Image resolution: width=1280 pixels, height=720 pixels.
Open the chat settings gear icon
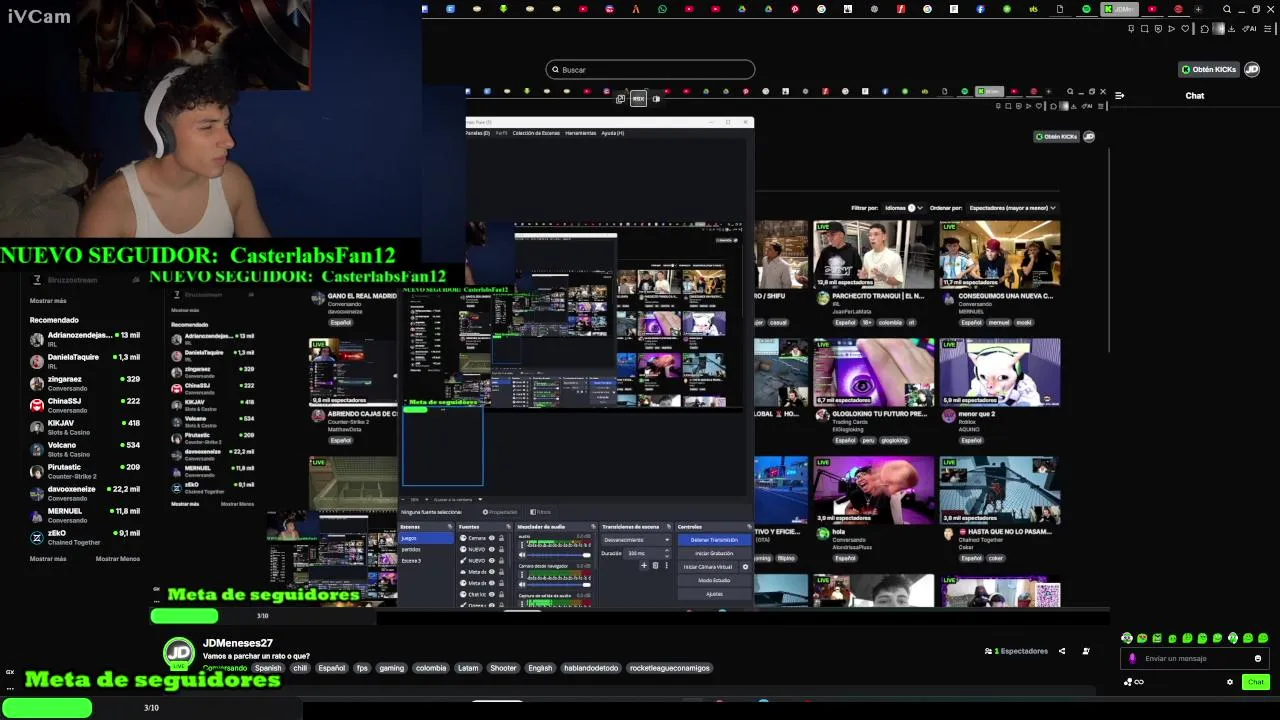1230,682
